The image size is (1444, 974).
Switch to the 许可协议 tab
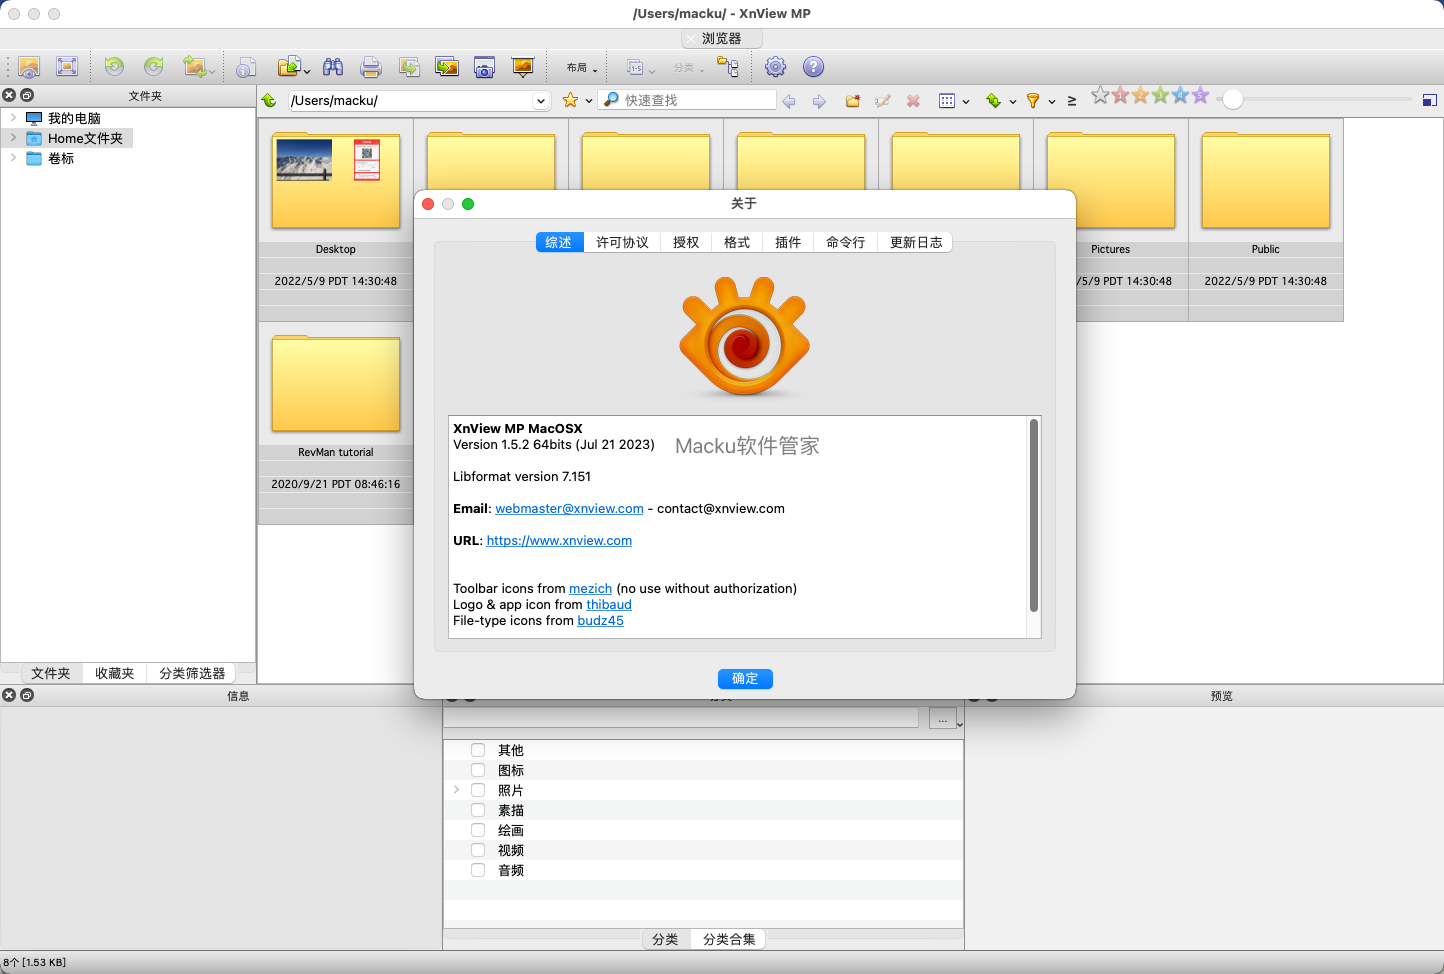(622, 243)
